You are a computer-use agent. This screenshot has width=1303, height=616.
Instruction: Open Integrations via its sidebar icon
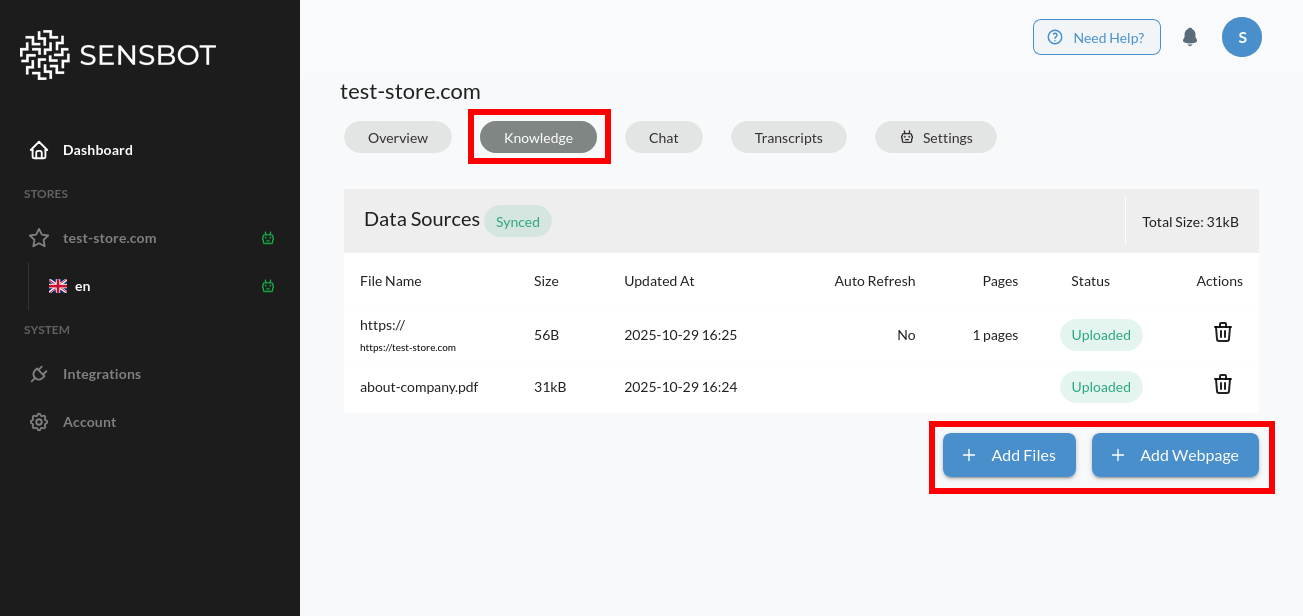click(x=38, y=373)
